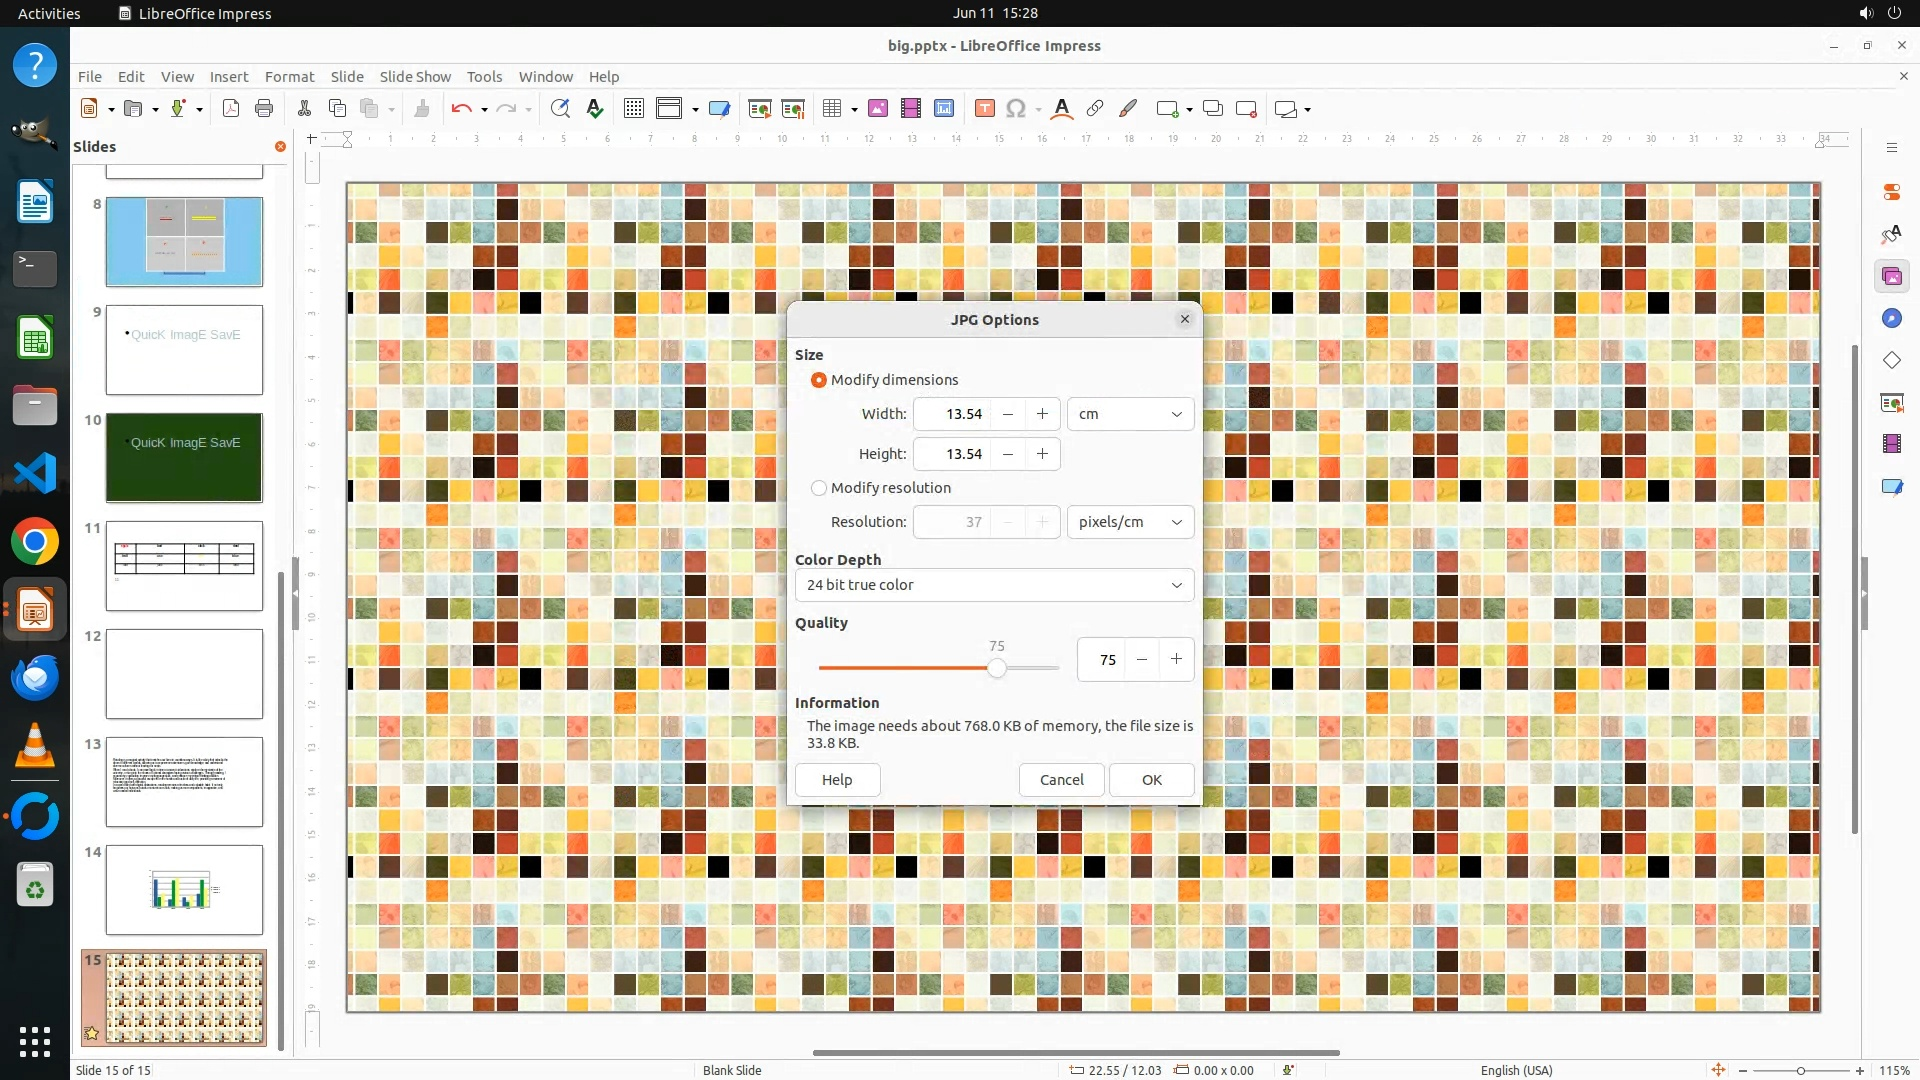
Task: Expand the 24 bit true color dropdown
Action: (994, 585)
